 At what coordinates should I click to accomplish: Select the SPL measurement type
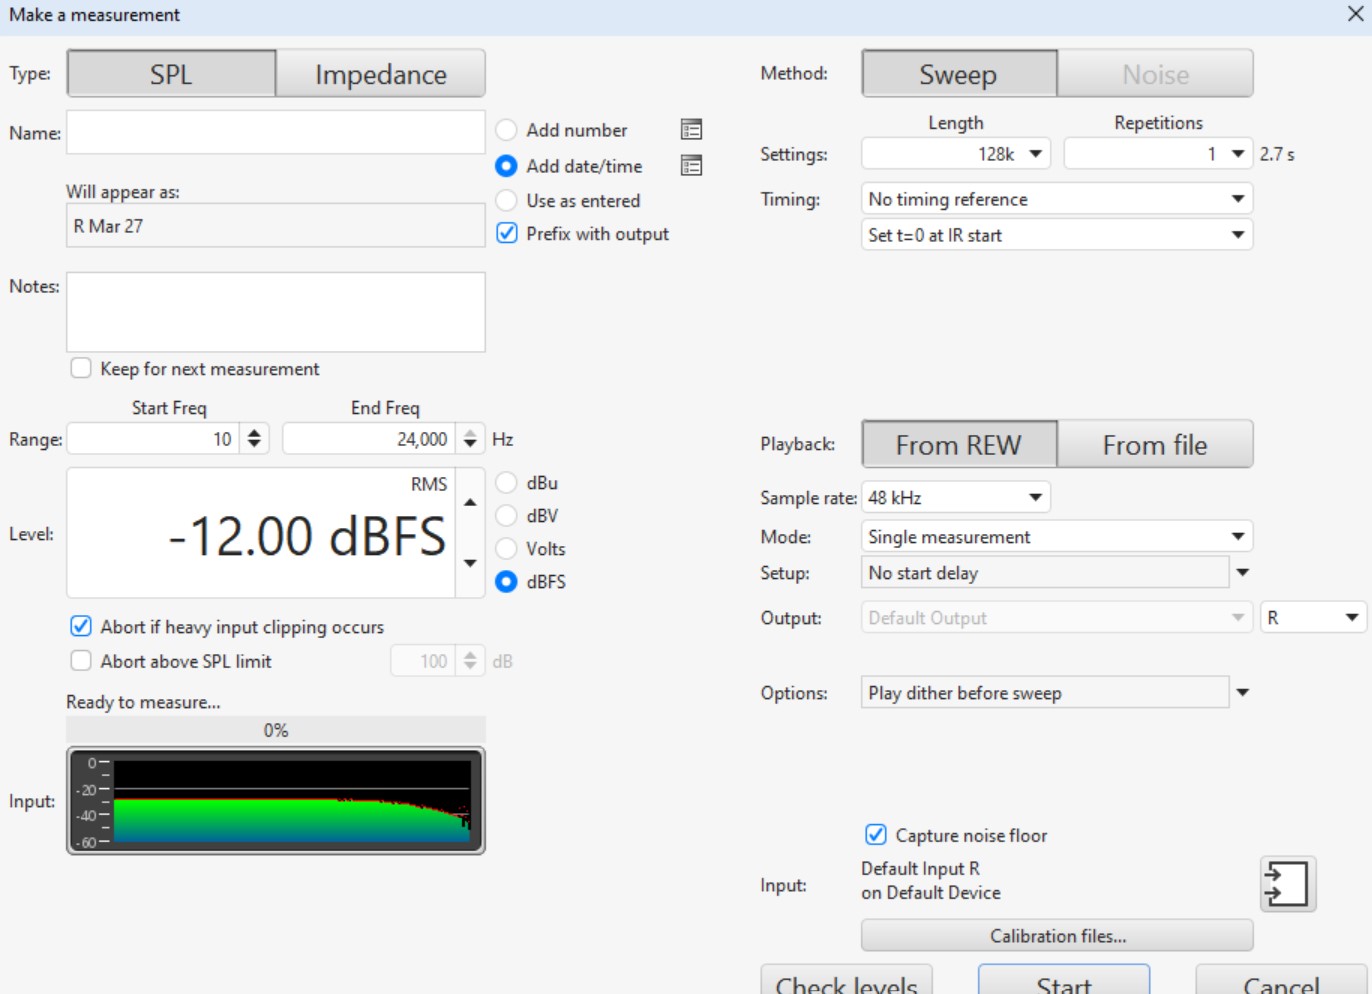[171, 74]
